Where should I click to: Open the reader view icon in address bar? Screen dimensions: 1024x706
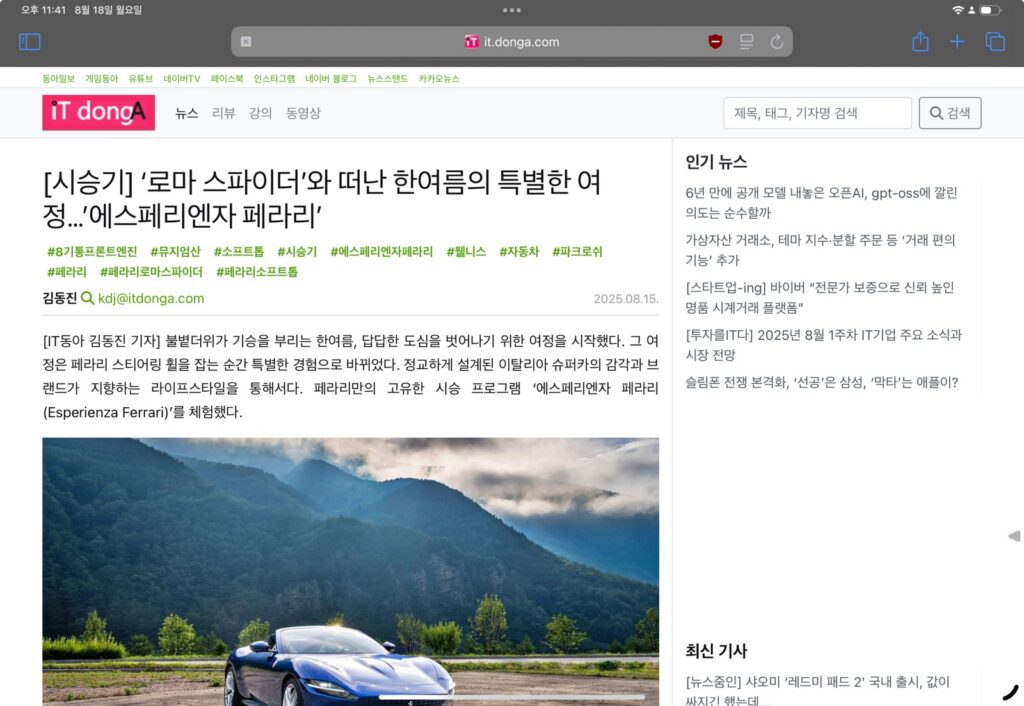[x=746, y=42]
